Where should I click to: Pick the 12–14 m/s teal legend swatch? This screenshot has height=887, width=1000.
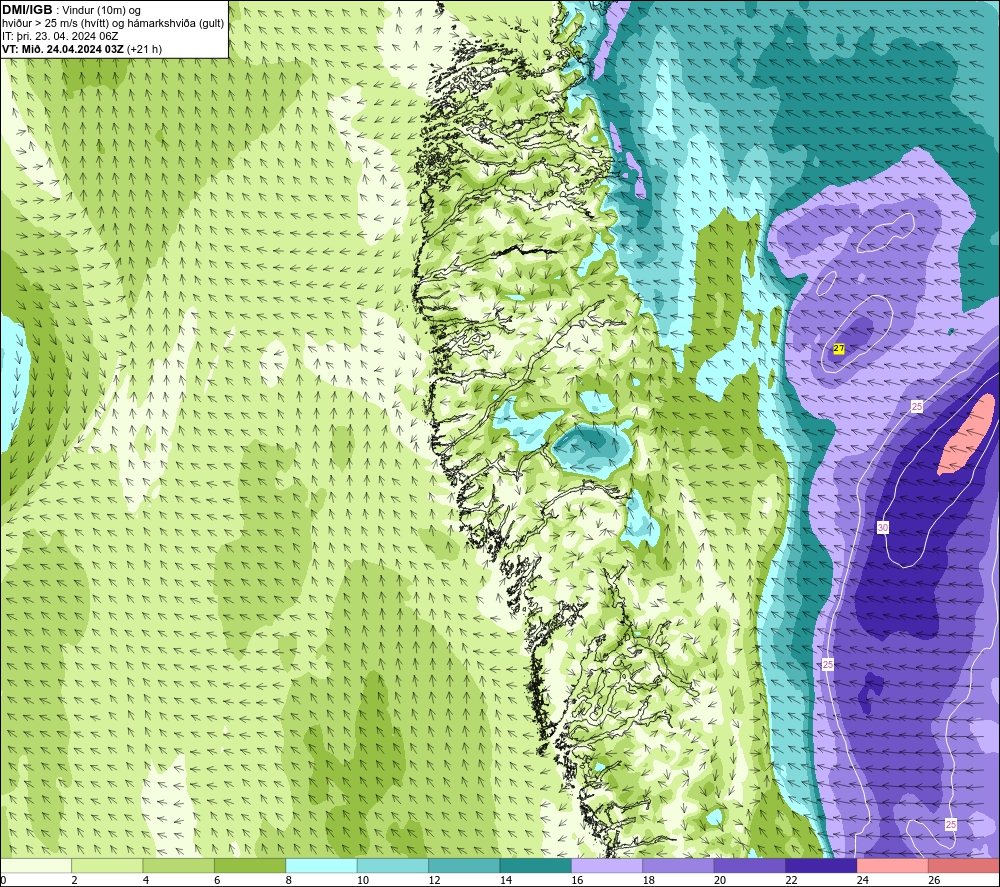pos(464,865)
